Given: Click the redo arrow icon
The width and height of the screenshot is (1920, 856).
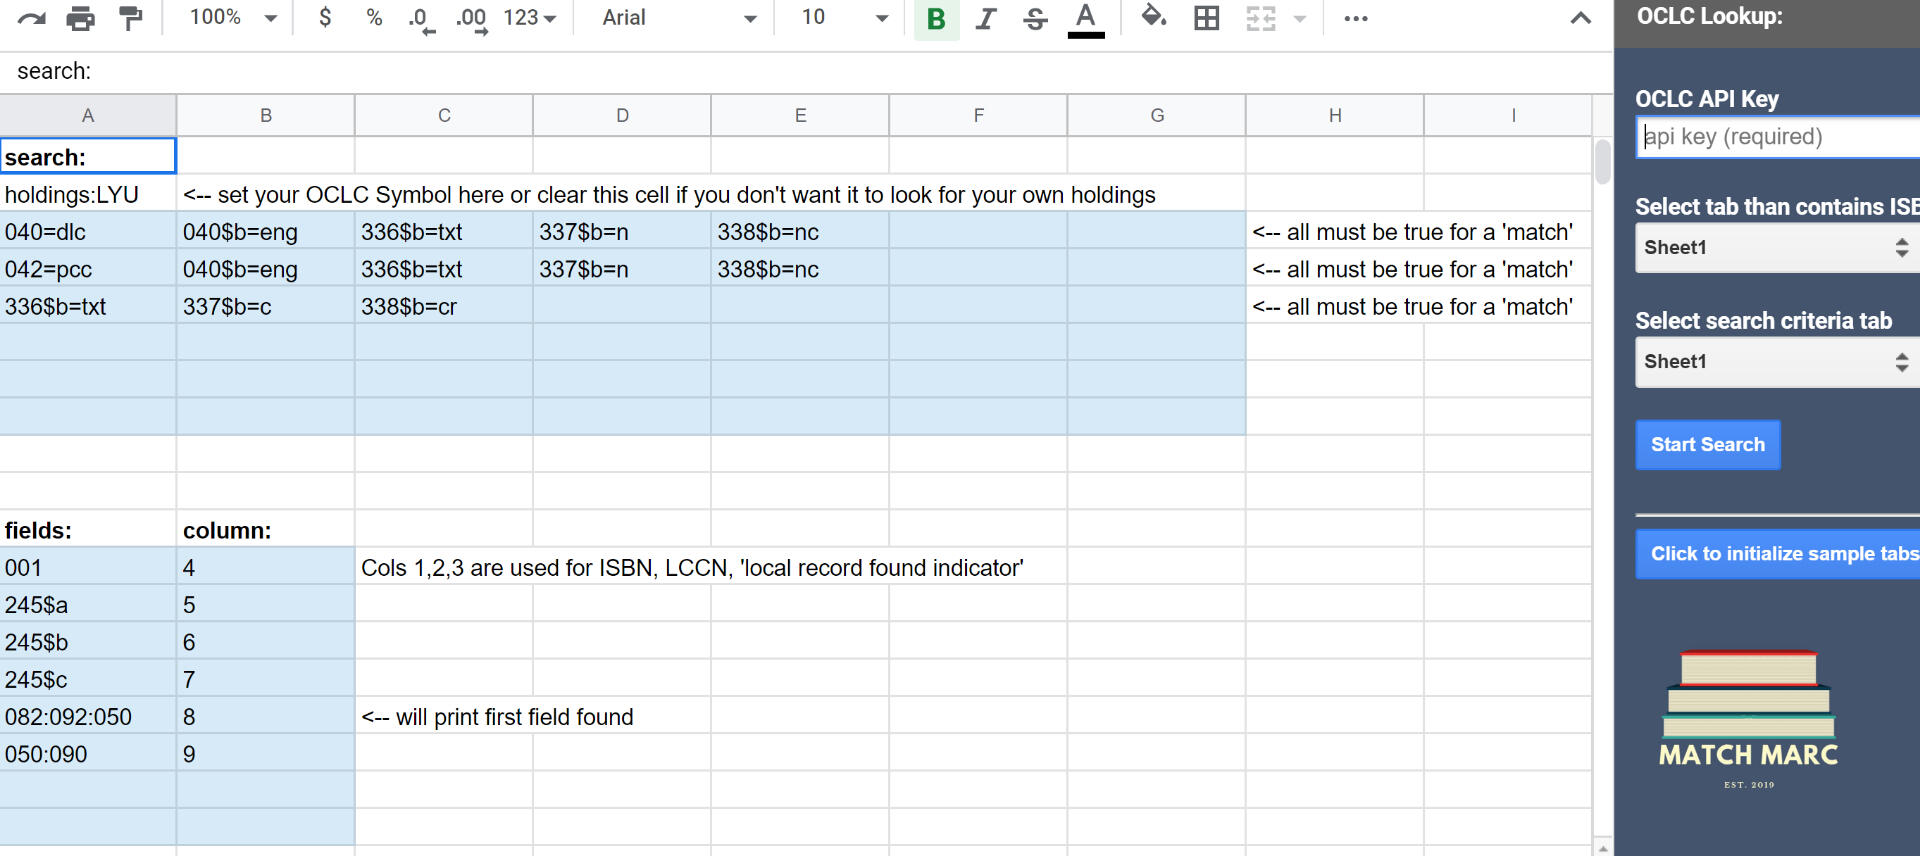Looking at the screenshot, I should point(32,18).
